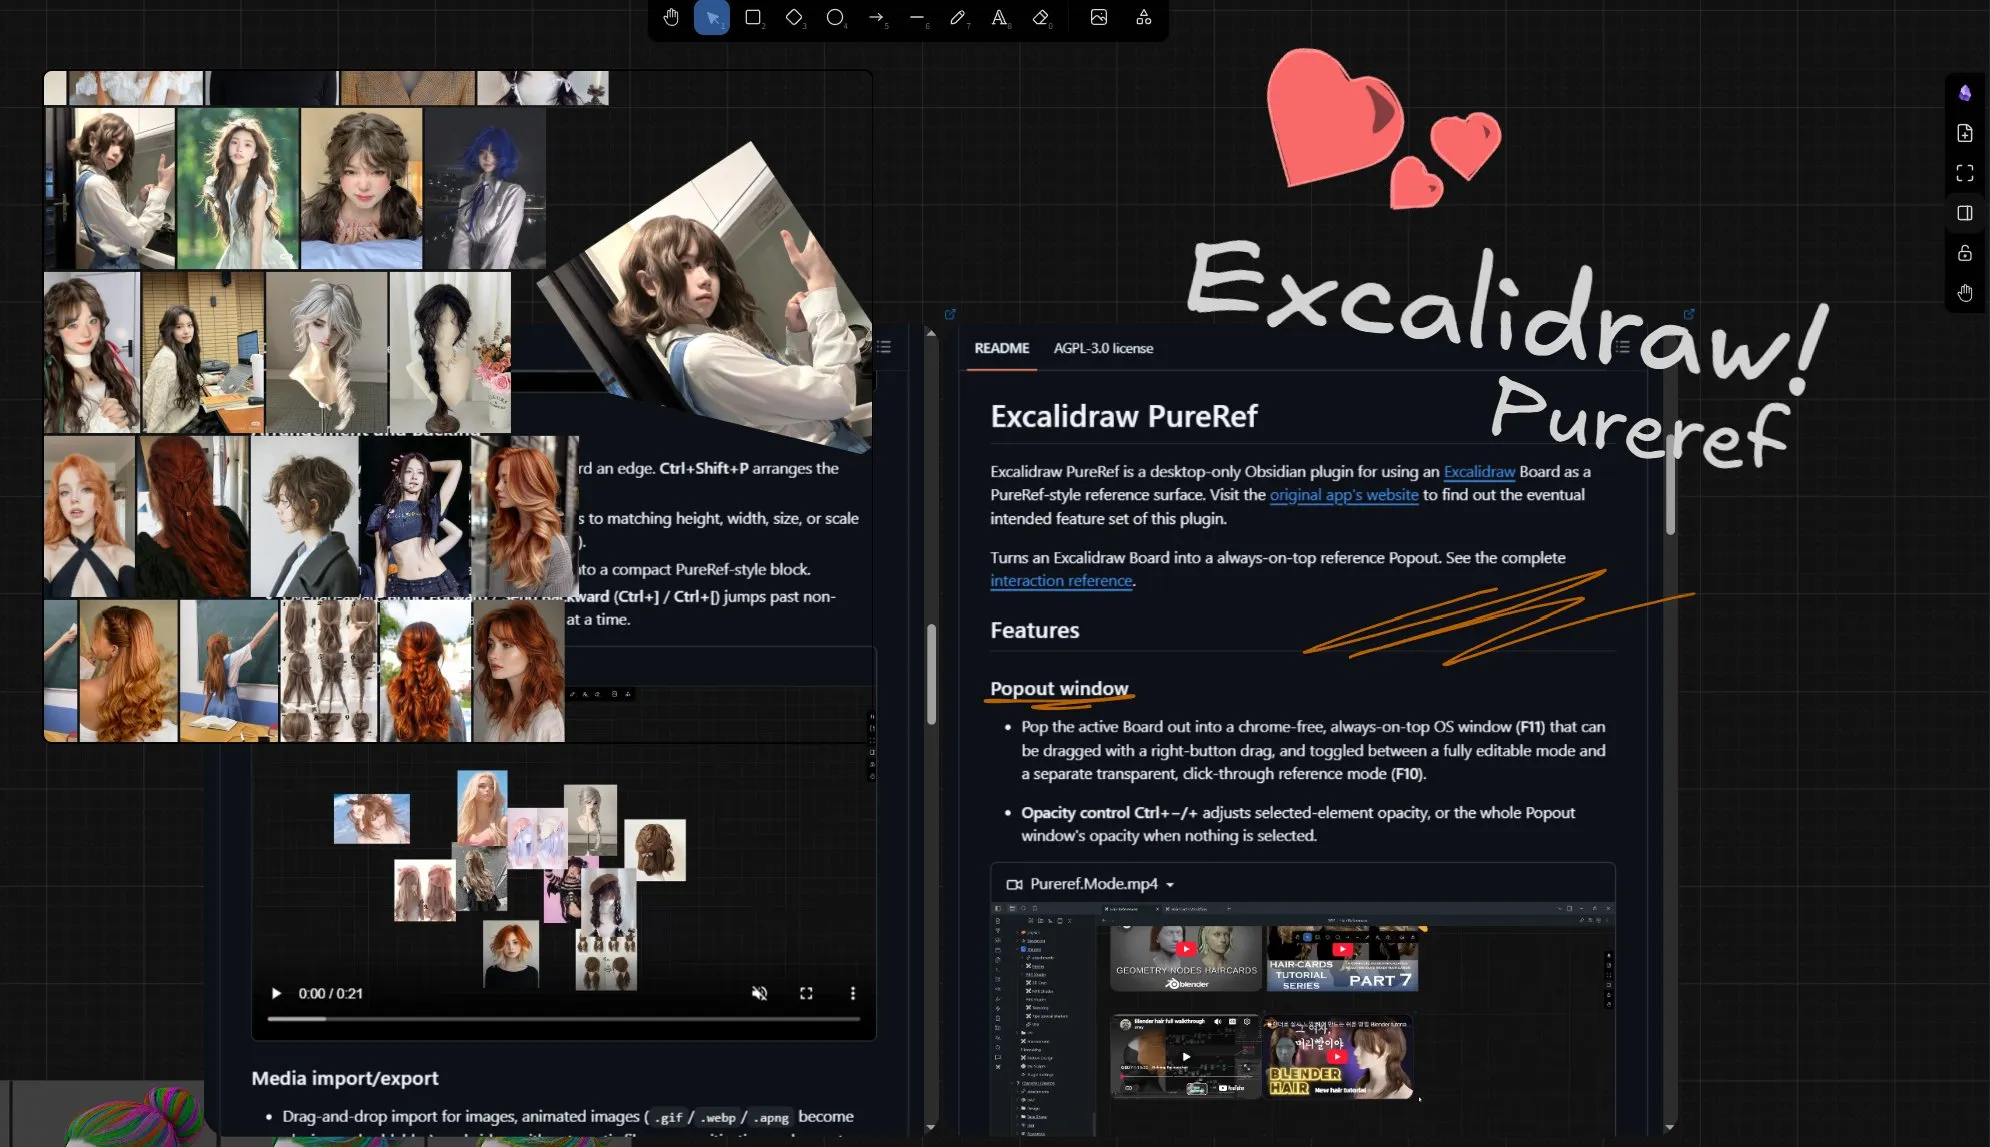The image size is (1990, 1147).
Task: Open outline list icon in left README pane
Action: [x=884, y=347]
